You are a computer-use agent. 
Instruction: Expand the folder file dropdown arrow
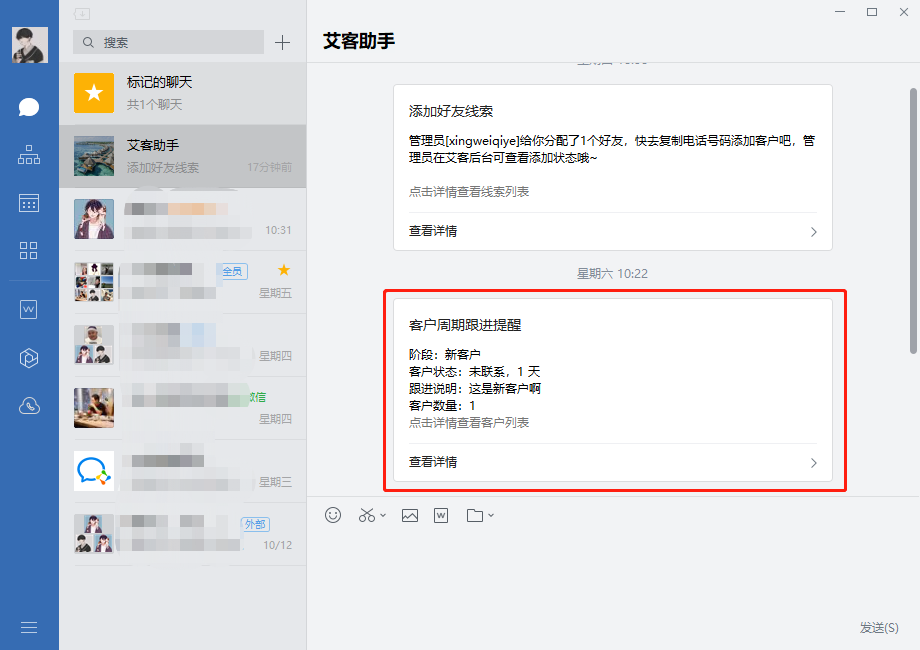(x=490, y=516)
